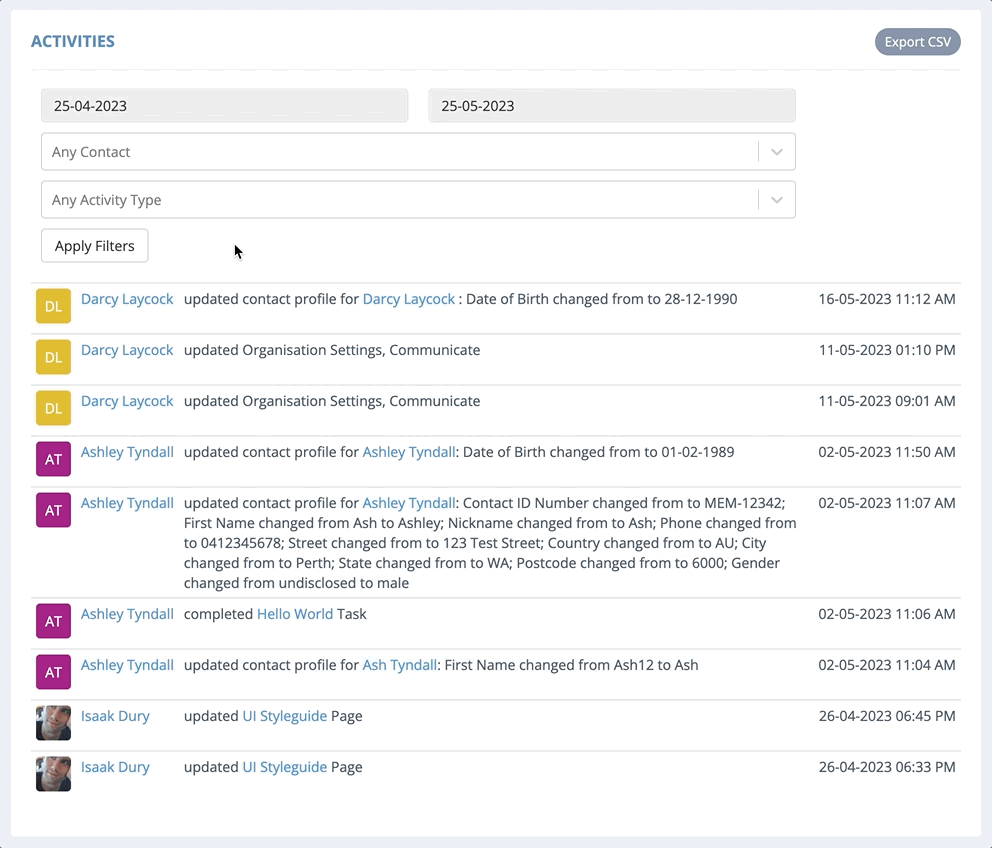Click the AT avatar beside the Hello World task
The width and height of the screenshot is (992, 848).
click(53, 621)
